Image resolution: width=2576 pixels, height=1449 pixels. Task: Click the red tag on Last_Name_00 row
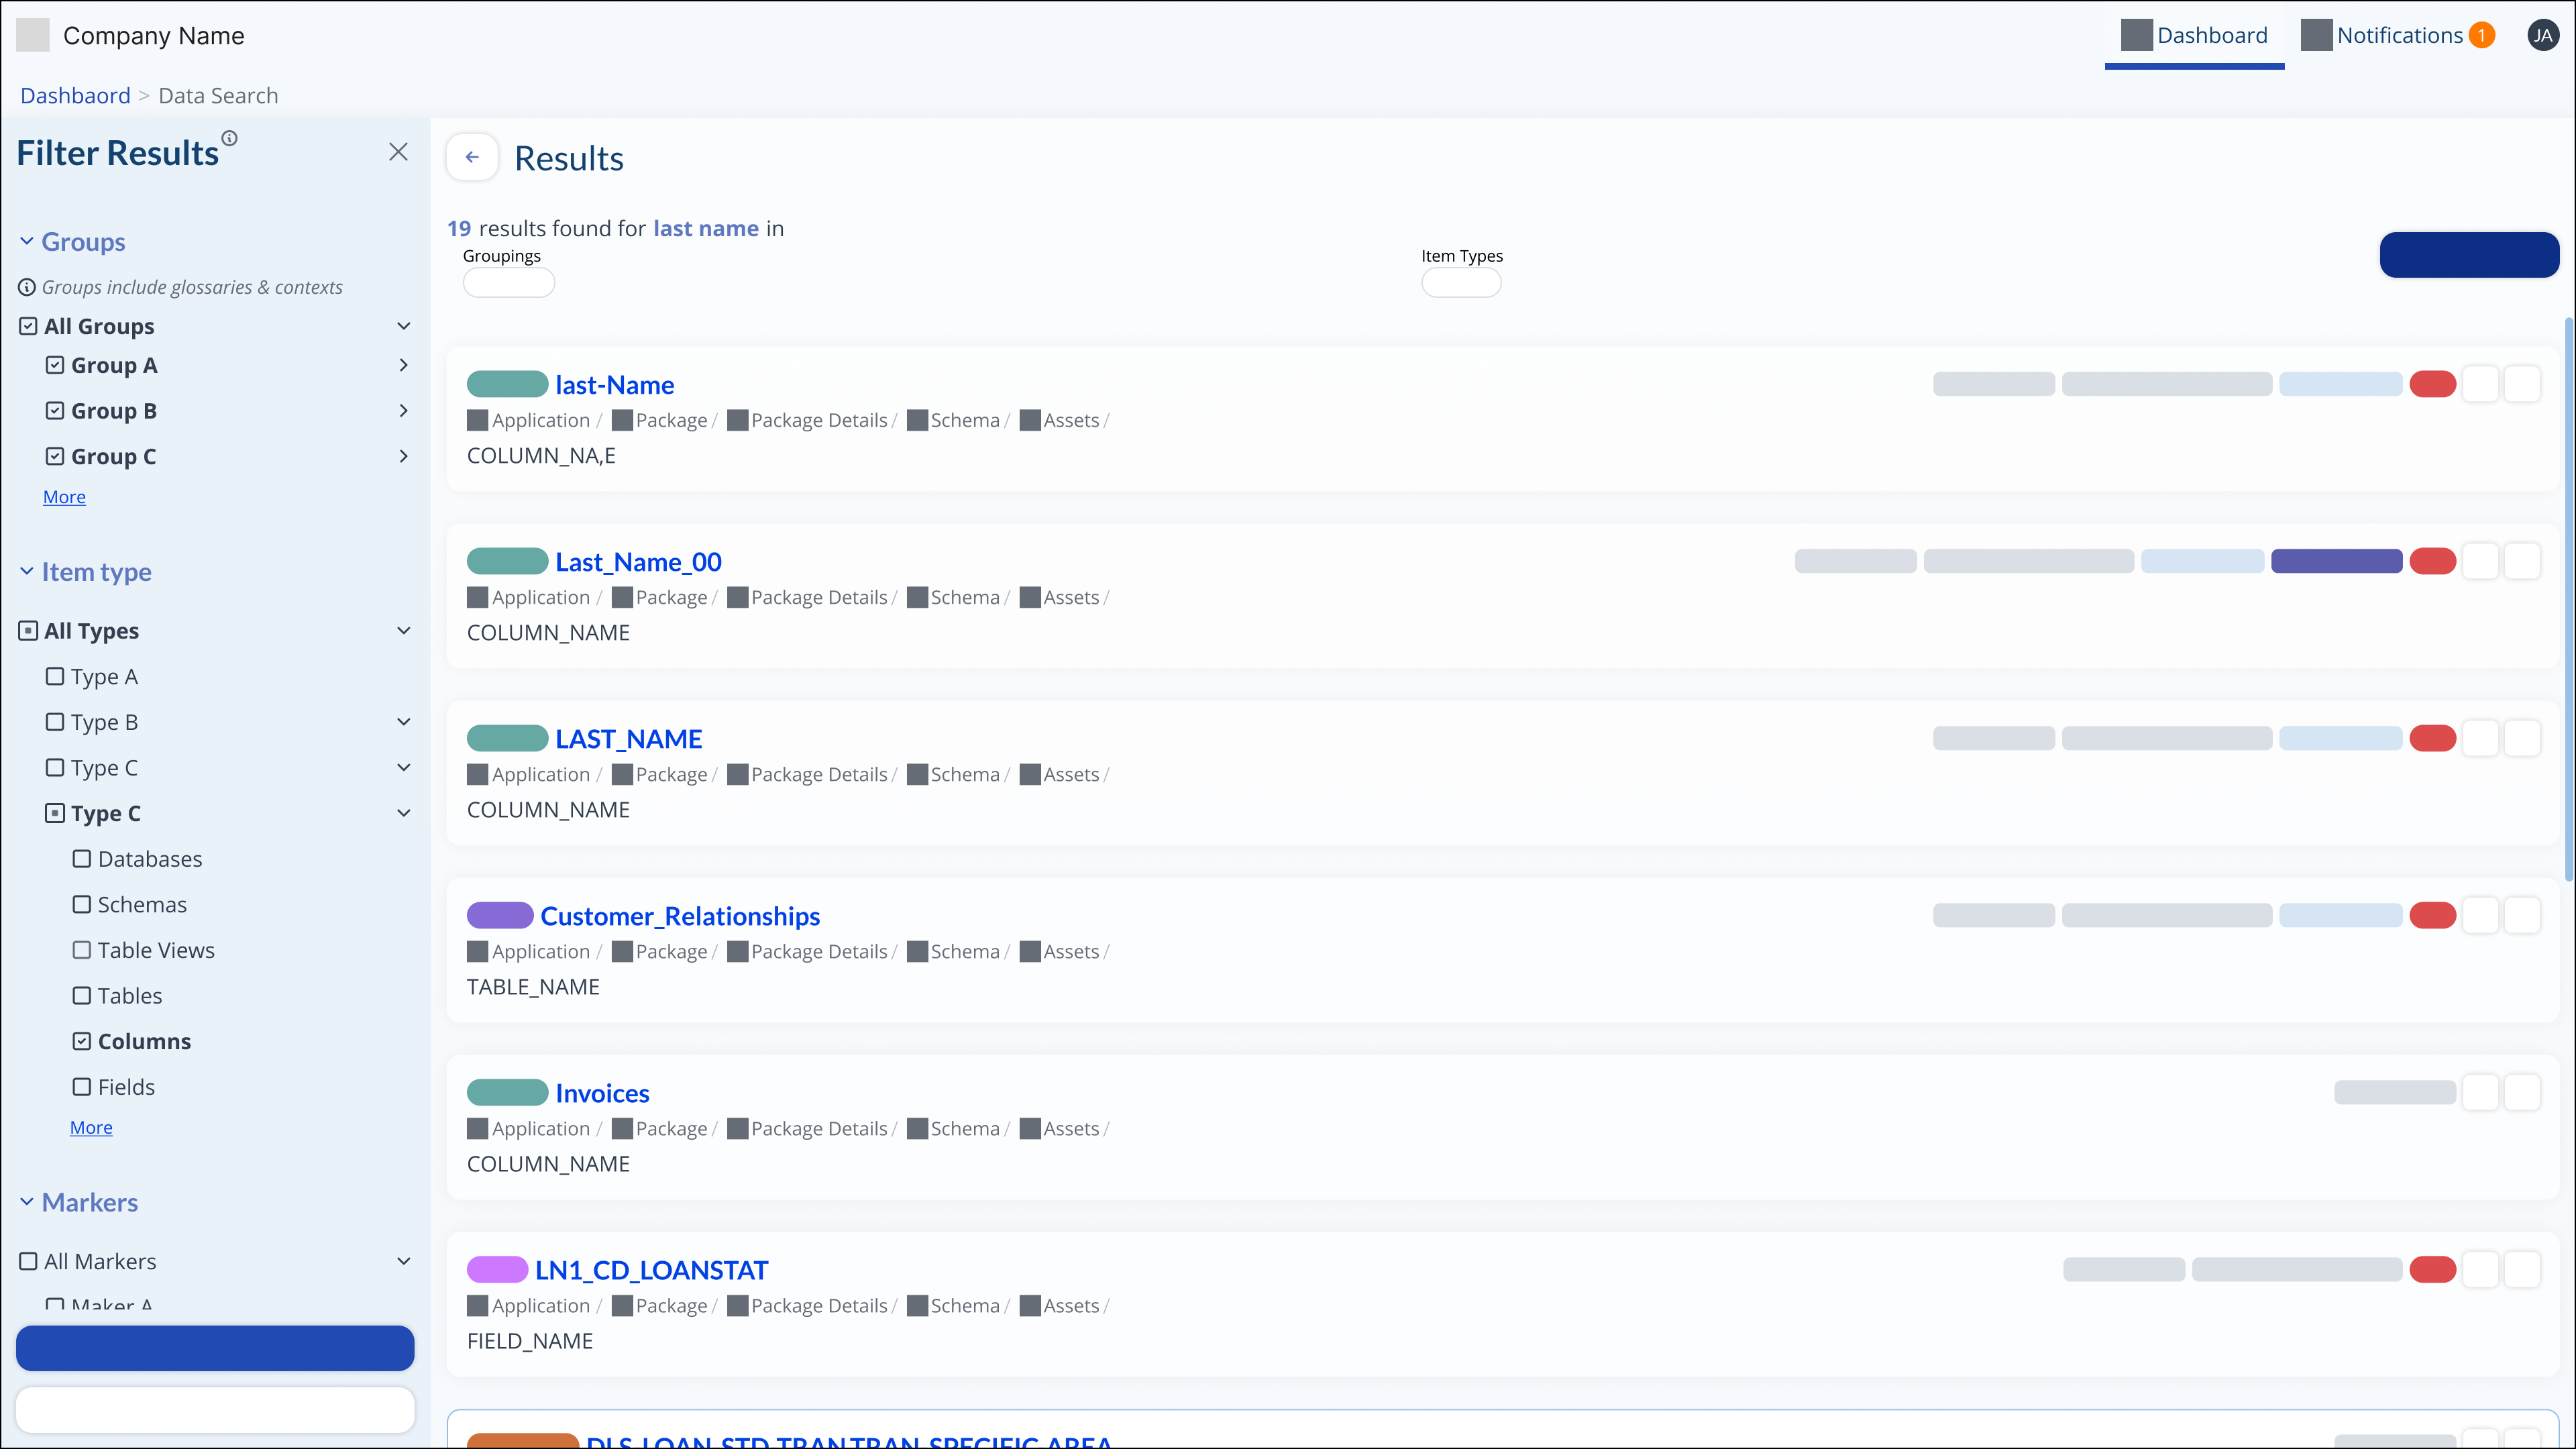point(2432,561)
